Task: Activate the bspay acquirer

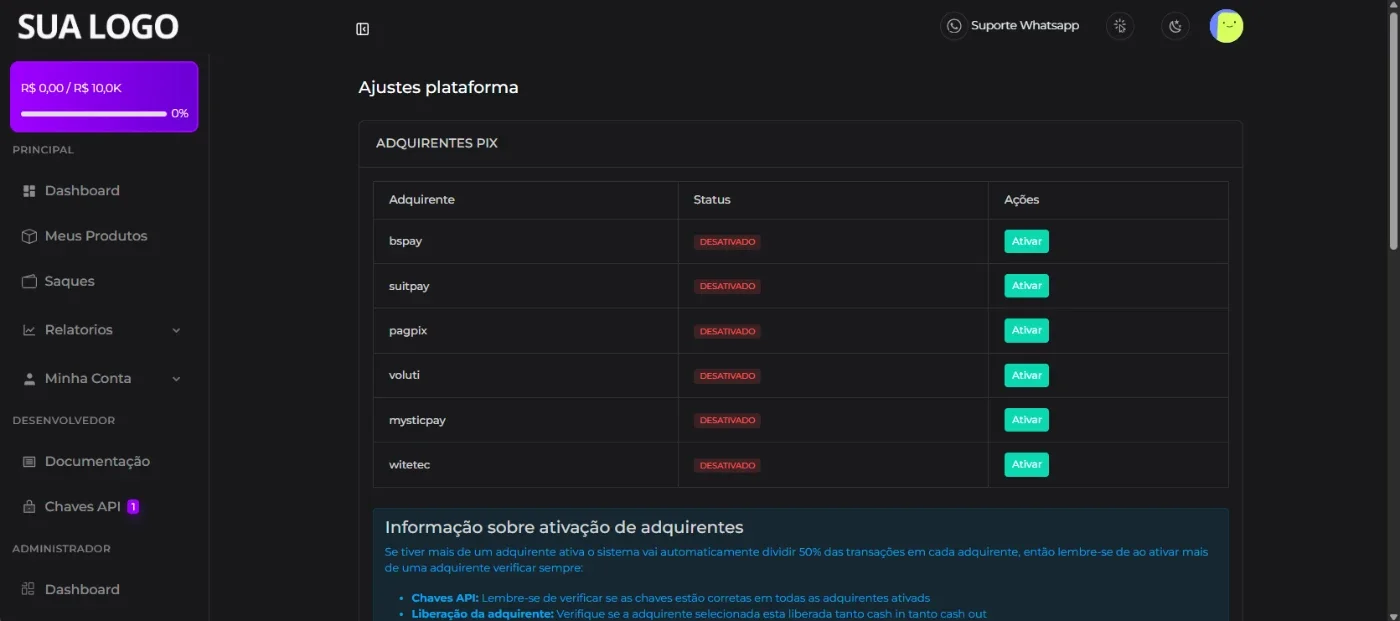Action: [1026, 241]
